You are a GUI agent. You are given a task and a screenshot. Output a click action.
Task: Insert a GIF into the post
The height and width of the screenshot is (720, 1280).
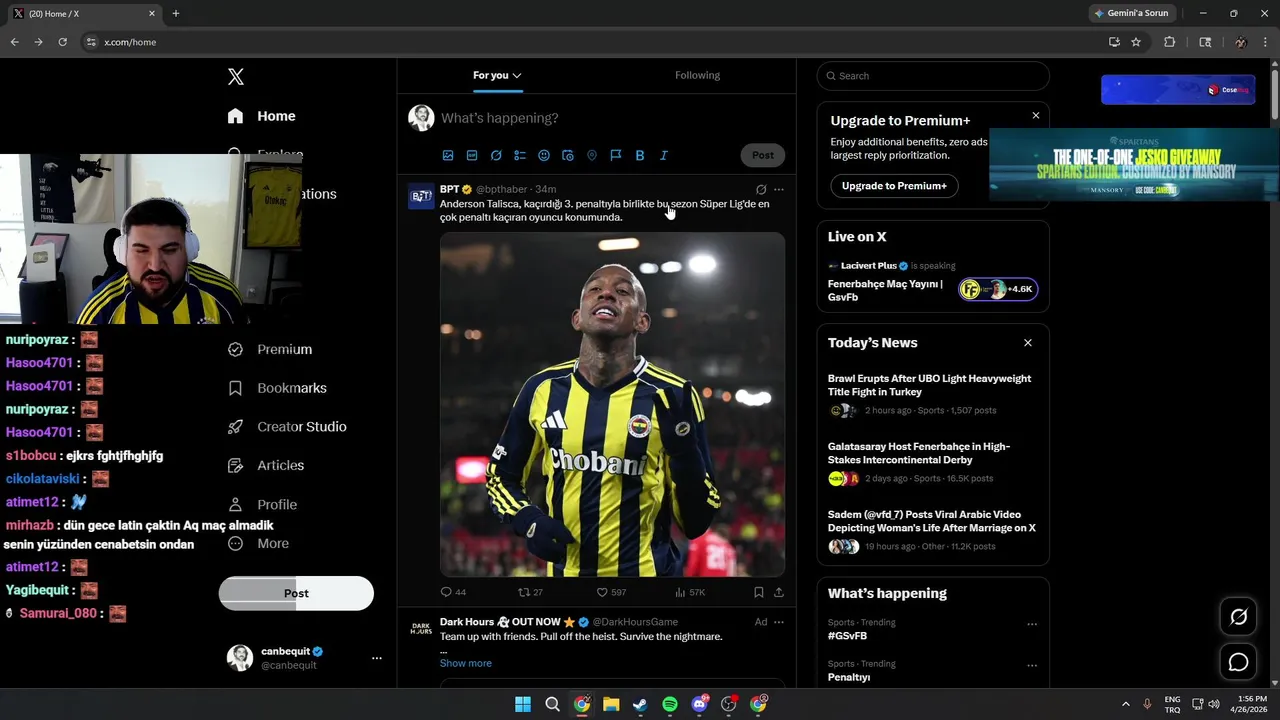pyautogui.click(x=472, y=155)
